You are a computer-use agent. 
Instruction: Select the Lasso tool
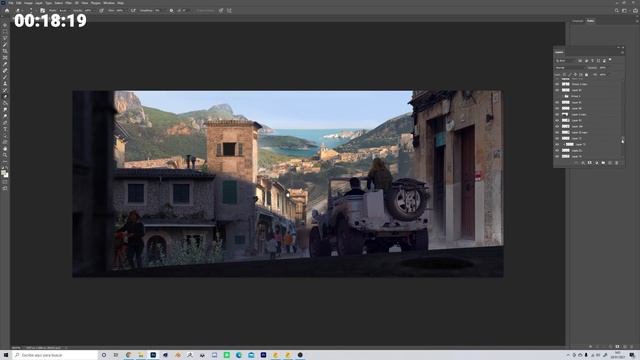click(5, 38)
